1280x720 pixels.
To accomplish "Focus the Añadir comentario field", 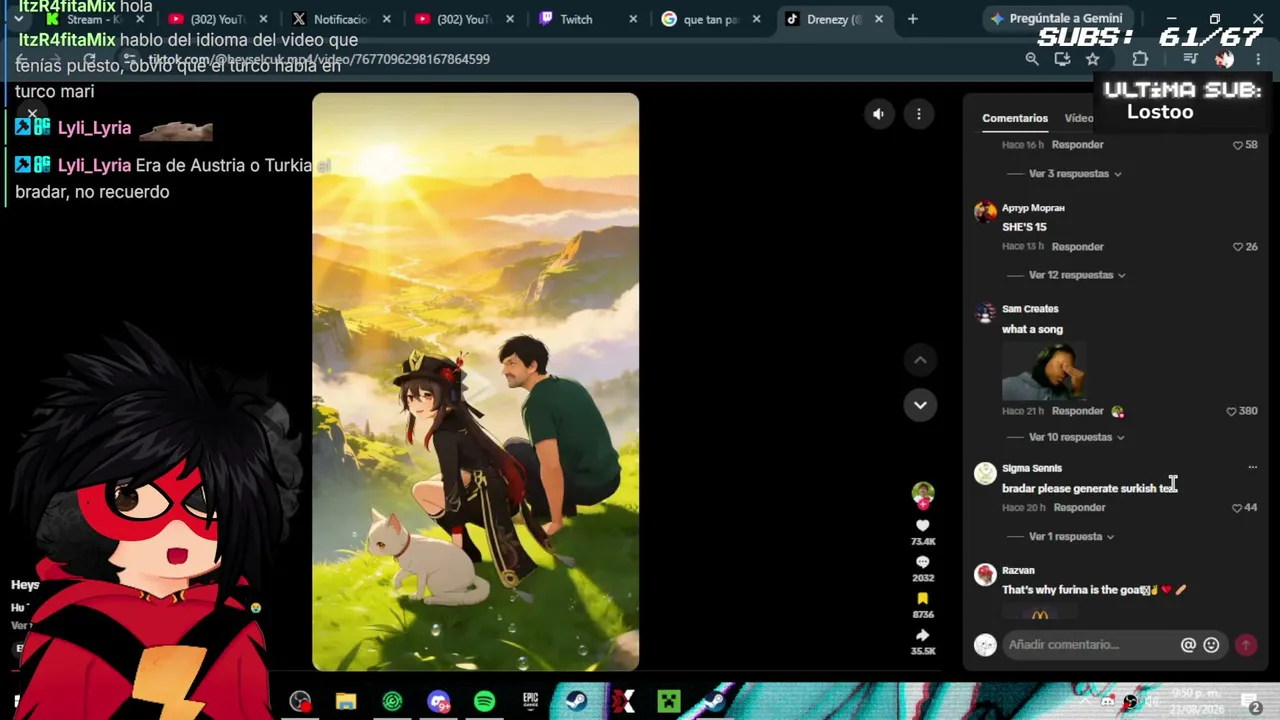I will [1092, 645].
